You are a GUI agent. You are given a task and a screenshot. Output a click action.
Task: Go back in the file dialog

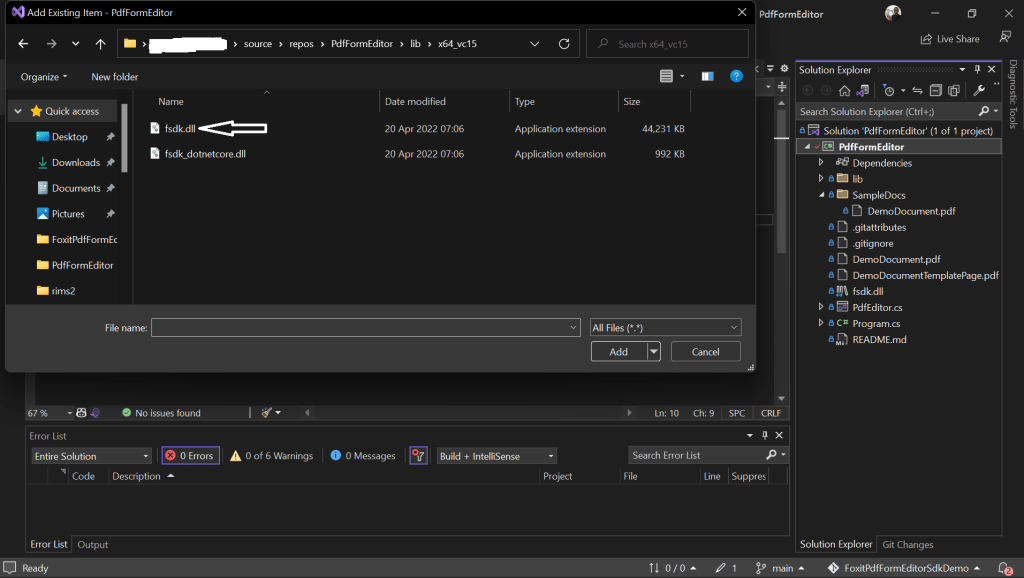click(24, 44)
